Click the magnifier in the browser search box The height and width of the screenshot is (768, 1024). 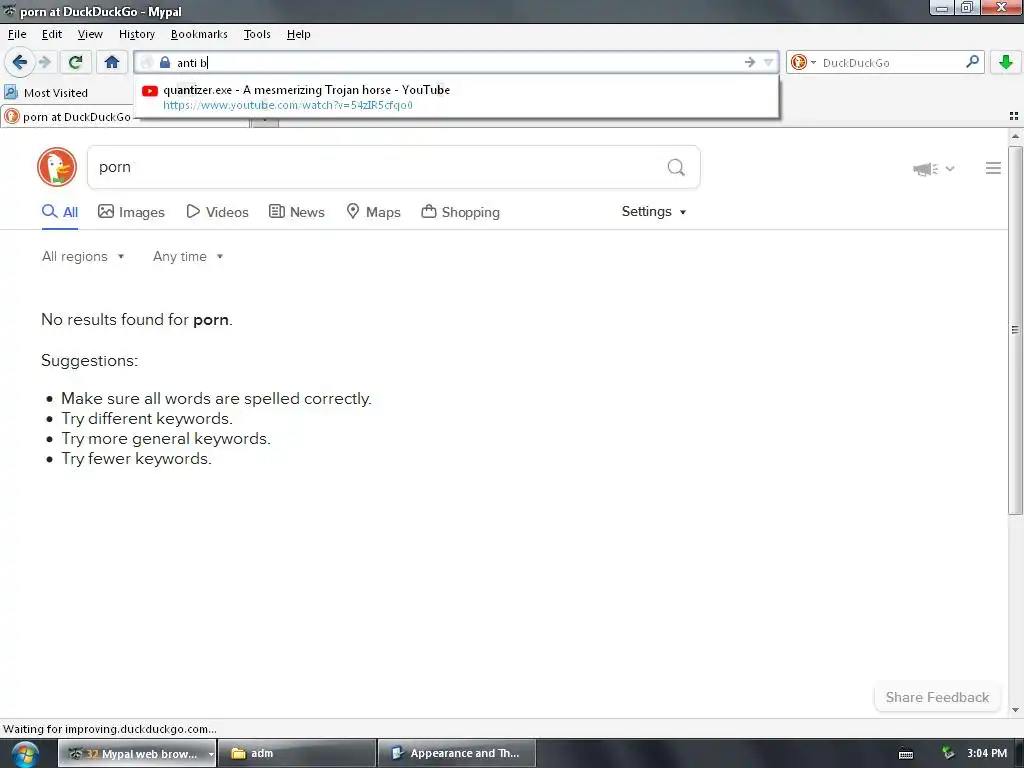(972, 62)
